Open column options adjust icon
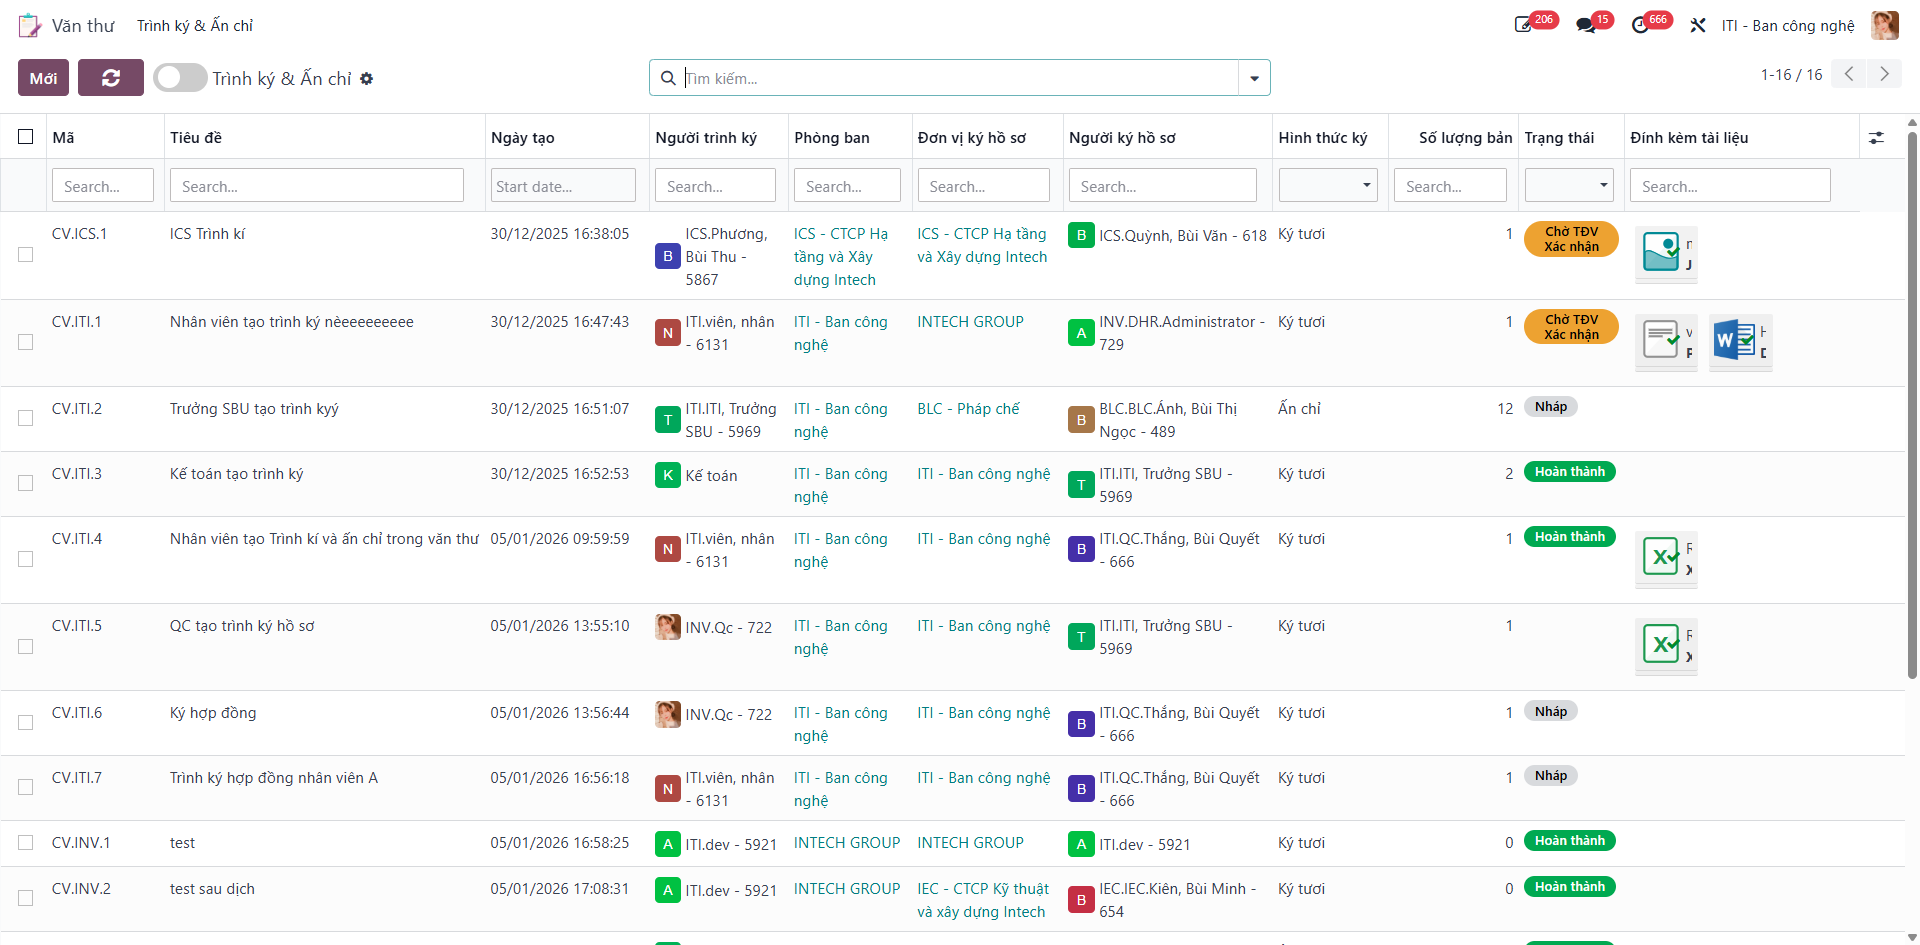The width and height of the screenshot is (1920, 945). [x=1876, y=138]
